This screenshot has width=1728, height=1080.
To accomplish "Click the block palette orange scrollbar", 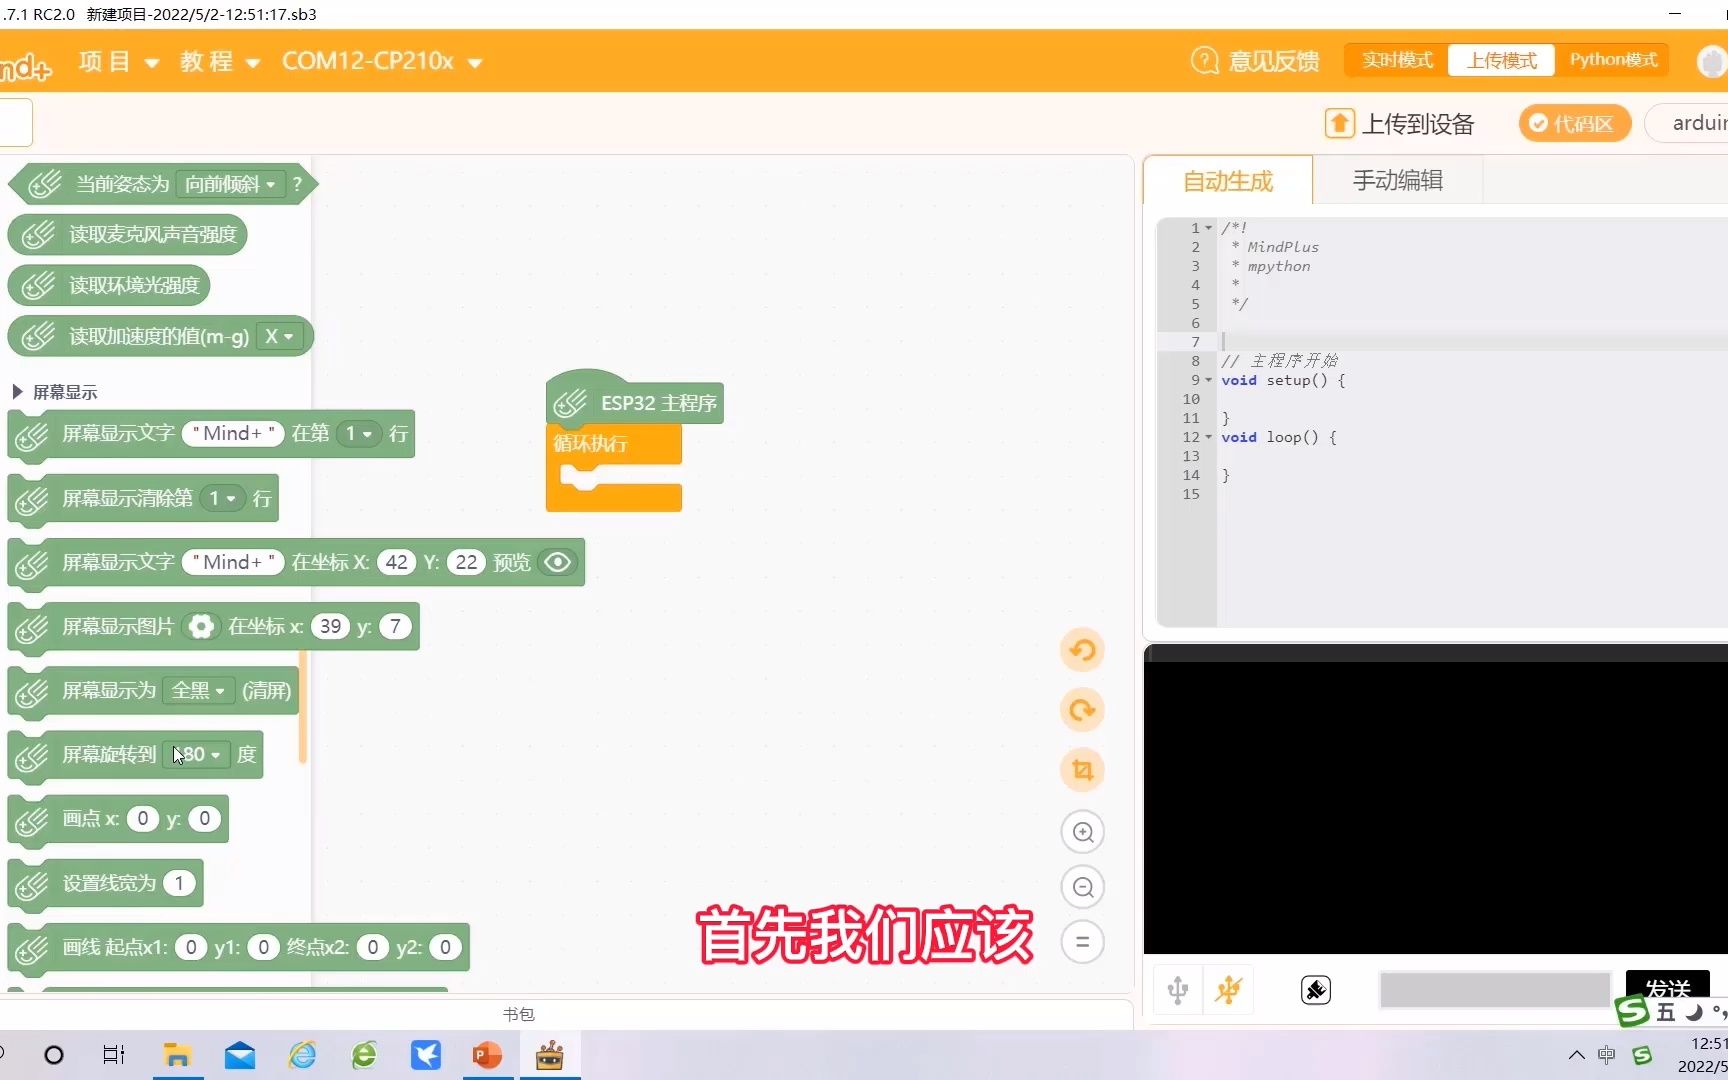I will (302, 707).
